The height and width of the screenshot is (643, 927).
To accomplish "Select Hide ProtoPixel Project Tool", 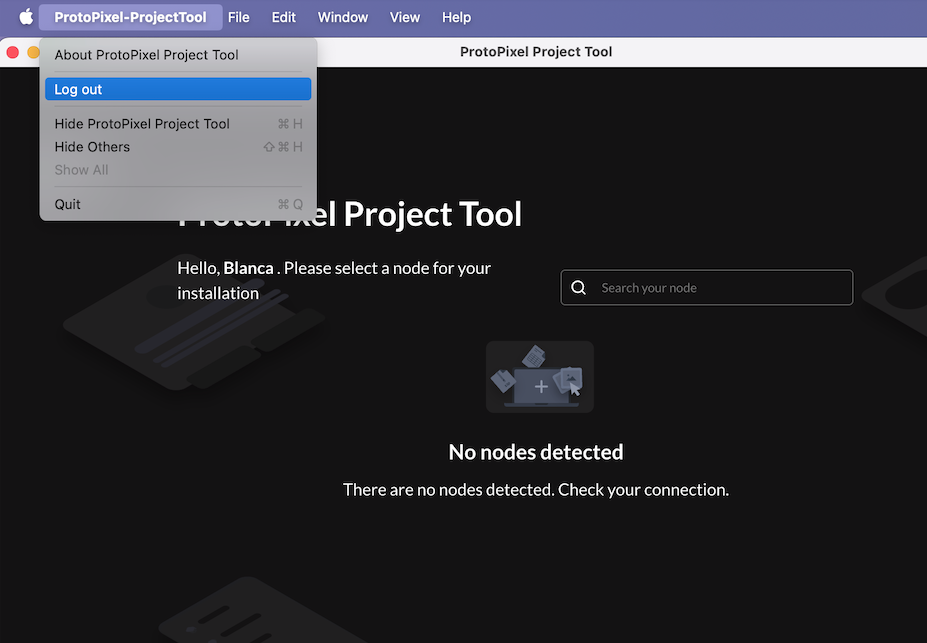I will pos(178,124).
